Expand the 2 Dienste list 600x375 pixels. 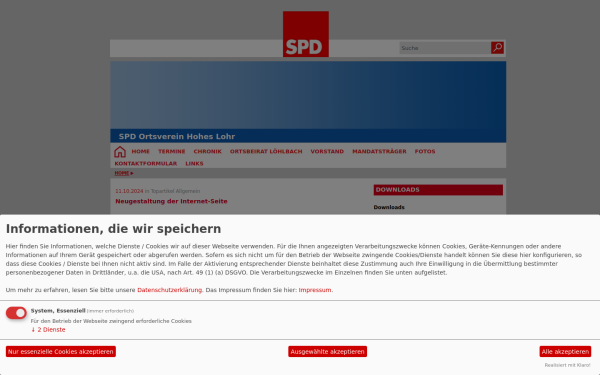click(48, 330)
